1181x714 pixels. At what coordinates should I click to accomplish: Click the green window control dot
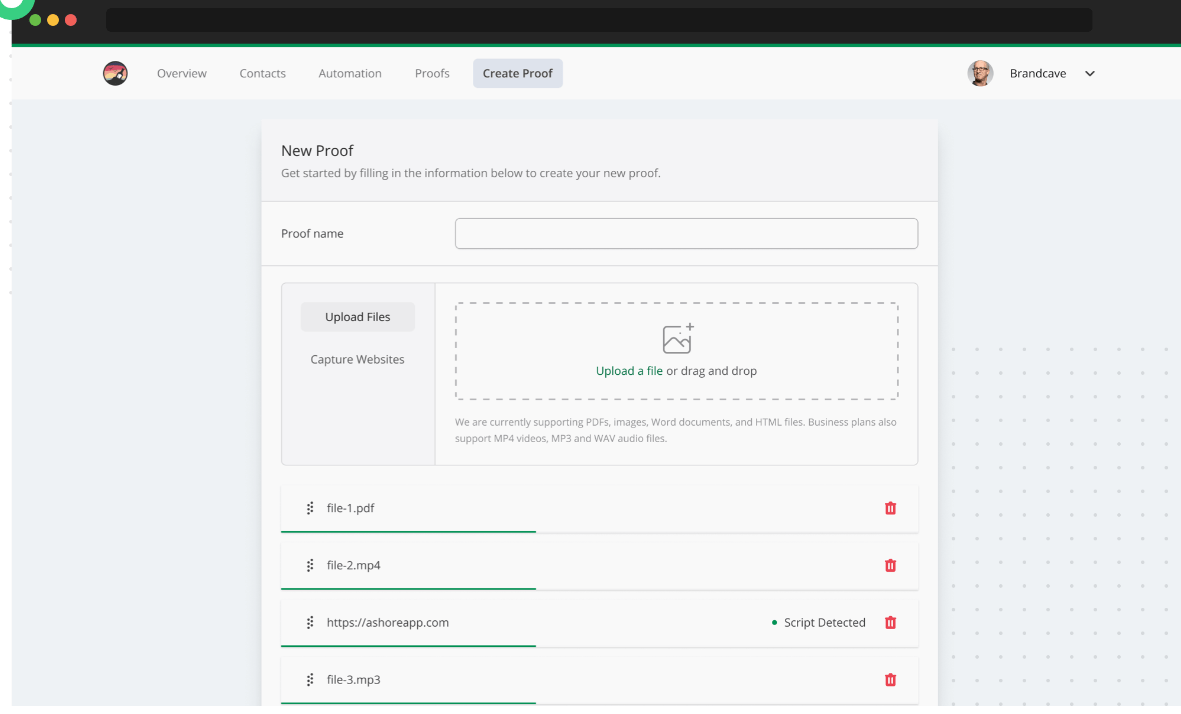pos(35,20)
